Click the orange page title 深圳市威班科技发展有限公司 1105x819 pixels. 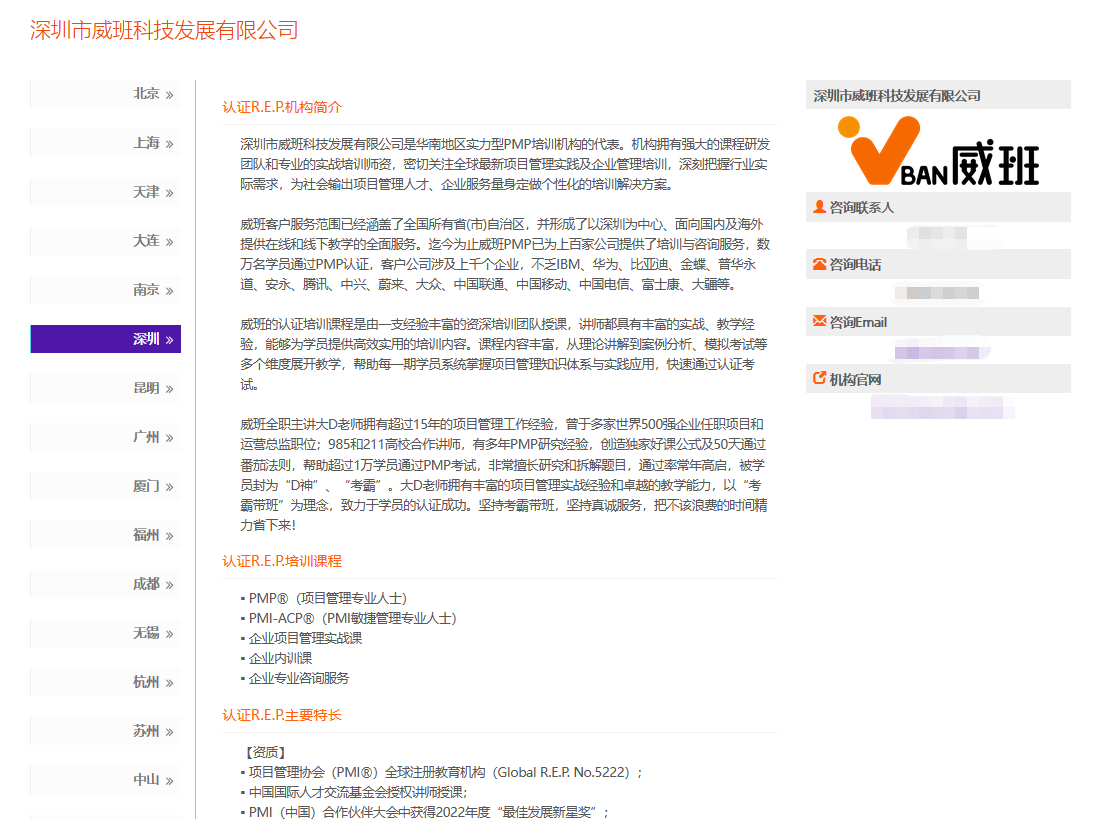pyautogui.click(x=164, y=30)
